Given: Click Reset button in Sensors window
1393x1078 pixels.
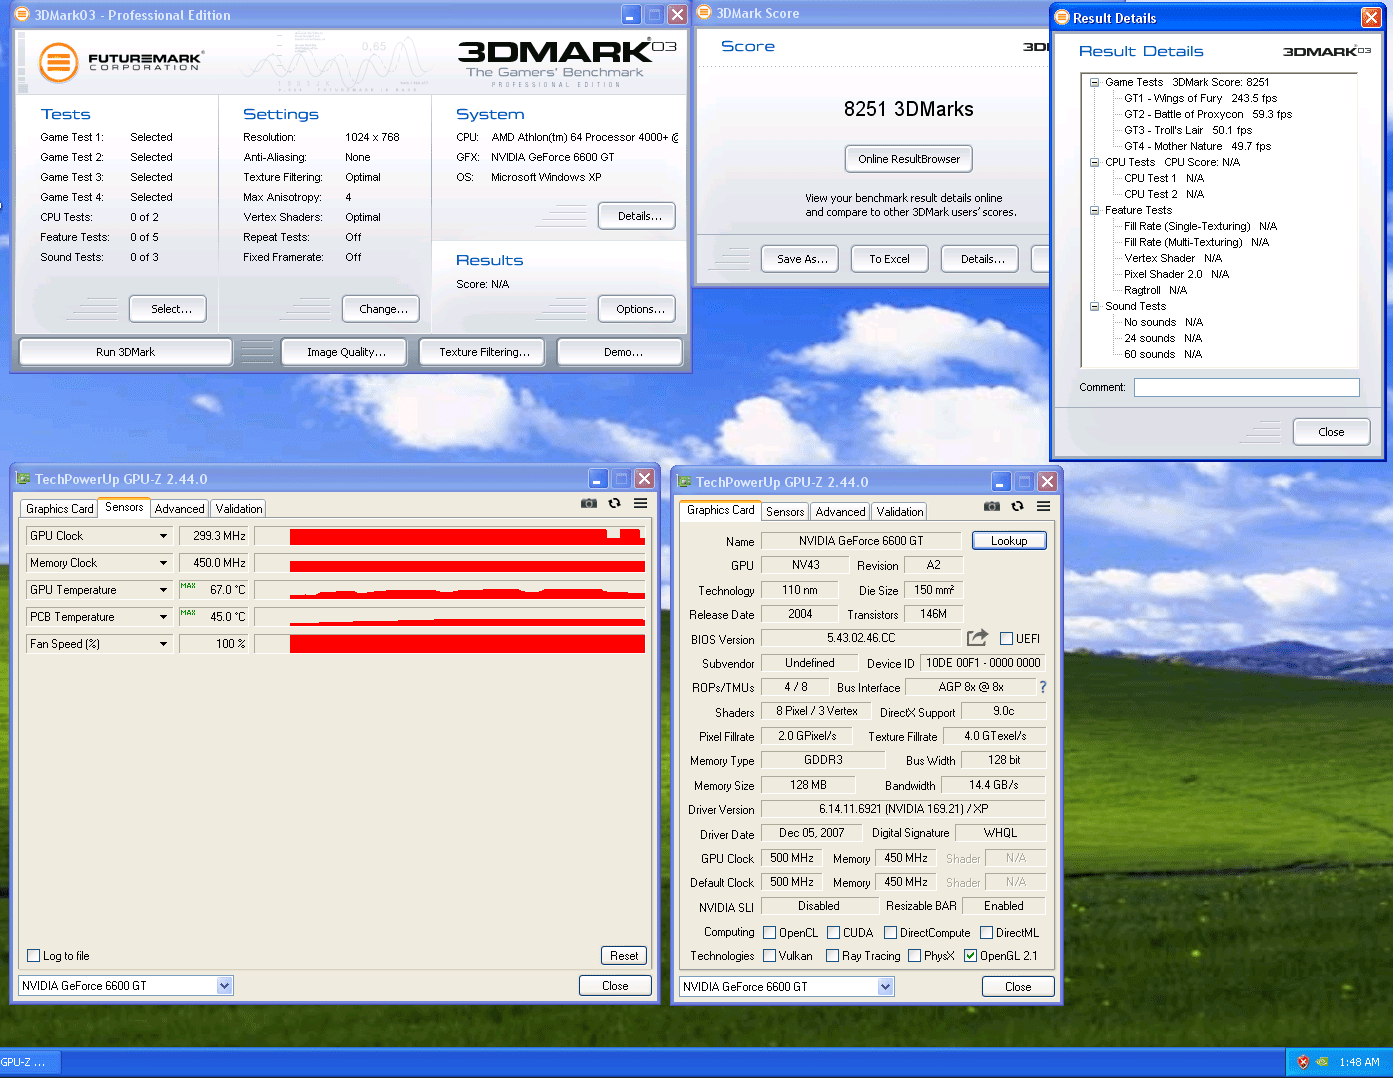Looking at the screenshot, I should coord(624,956).
